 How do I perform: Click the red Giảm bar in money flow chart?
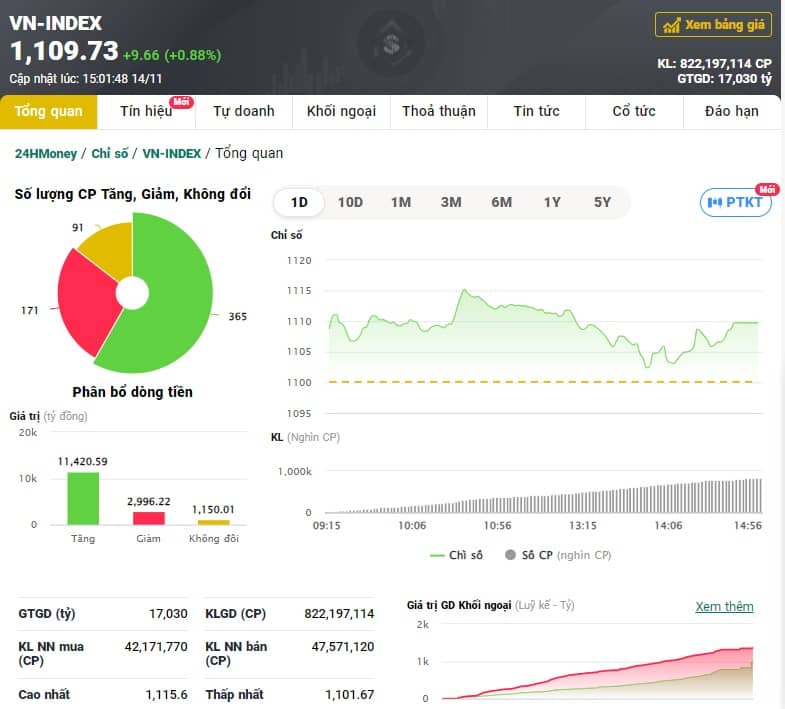[149, 518]
